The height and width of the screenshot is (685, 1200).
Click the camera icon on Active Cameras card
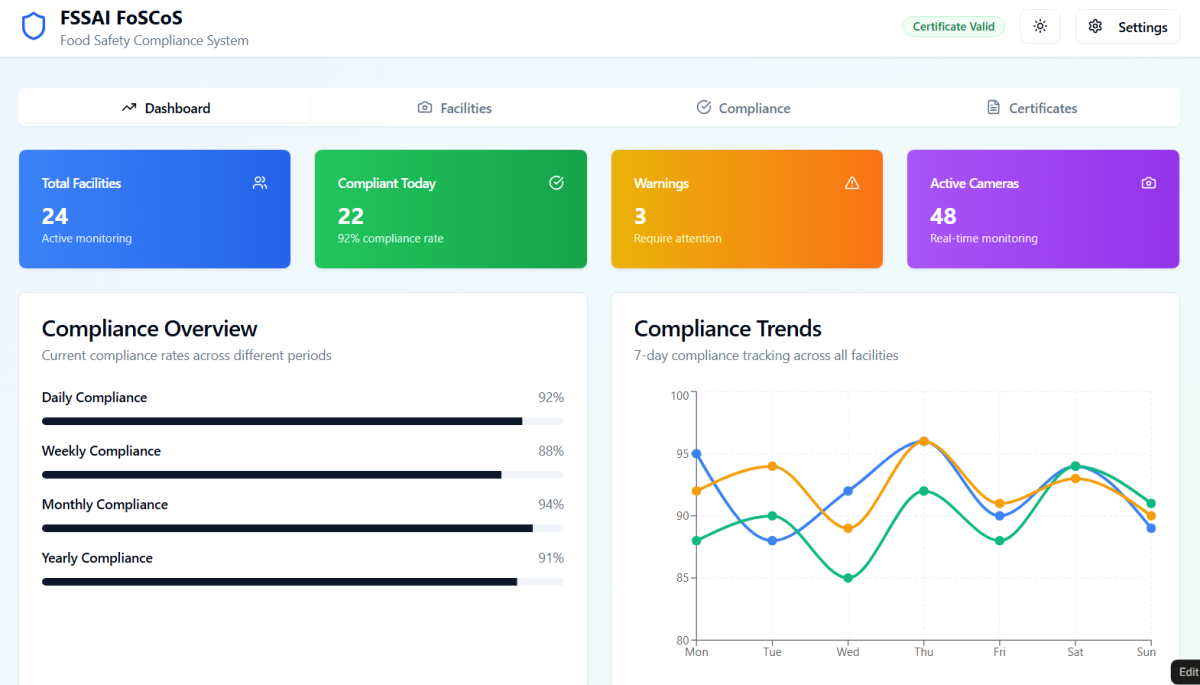click(1148, 183)
